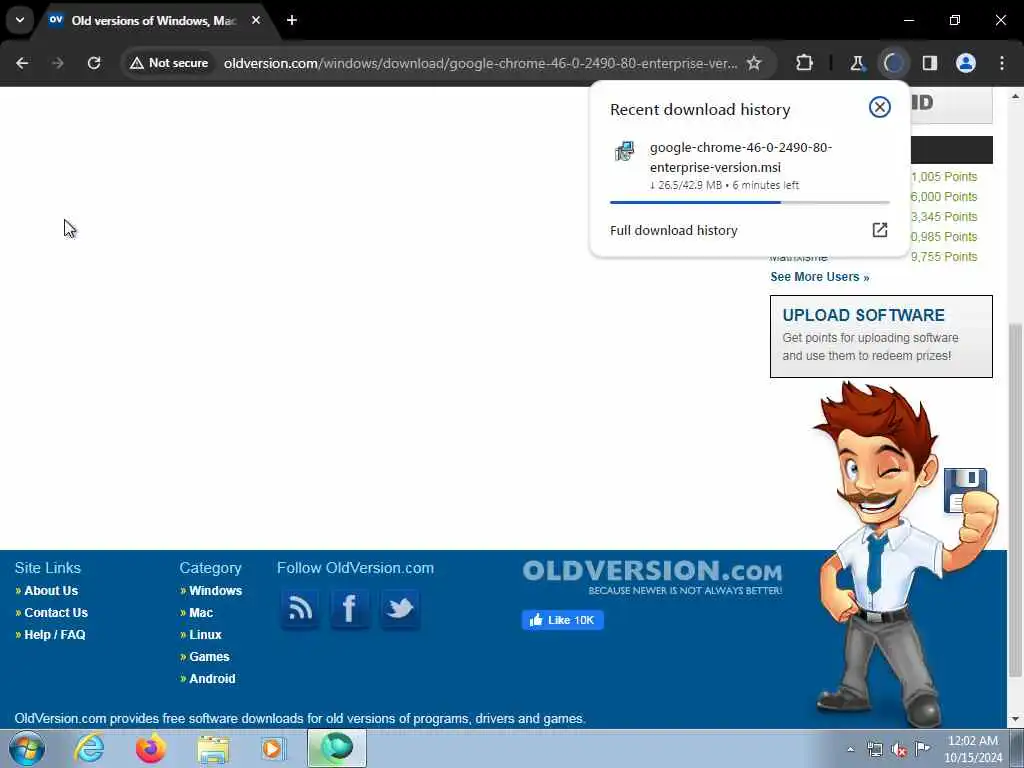This screenshot has height=768, width=1024.
Task: Click the Action Center flag icon
Action: (x=922, y=748)
